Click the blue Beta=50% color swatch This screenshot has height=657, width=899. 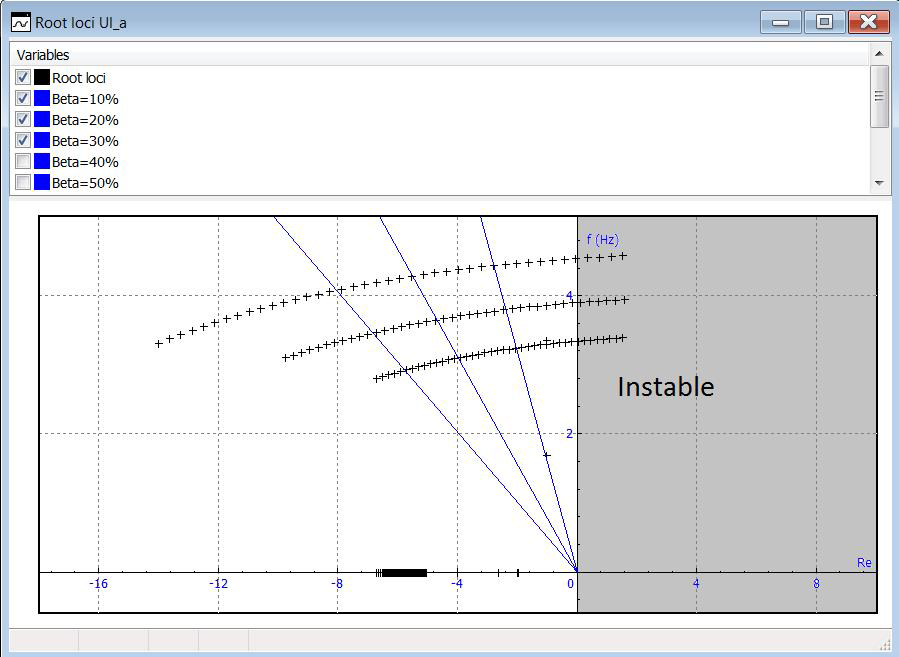click(42, 182)
